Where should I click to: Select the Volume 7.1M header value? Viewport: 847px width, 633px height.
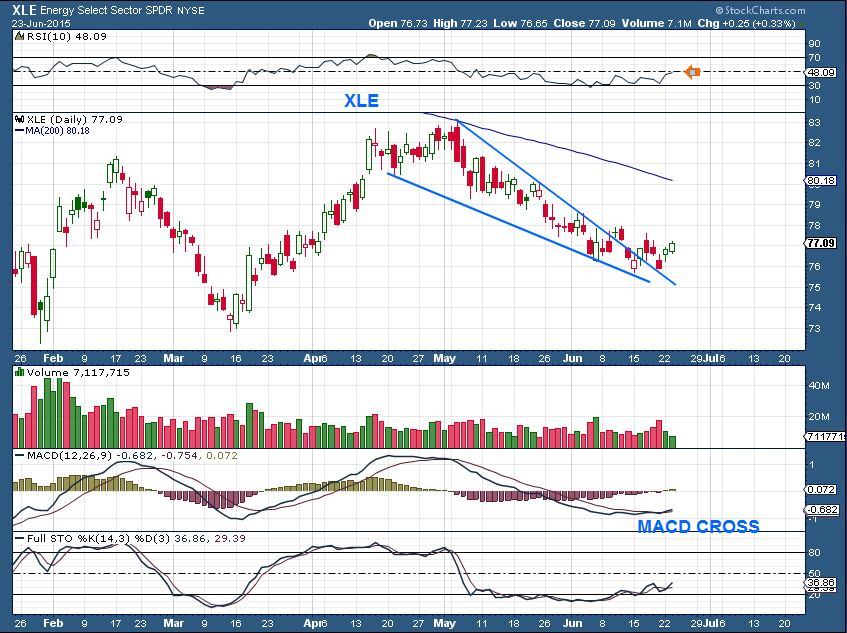coord(656,23)
